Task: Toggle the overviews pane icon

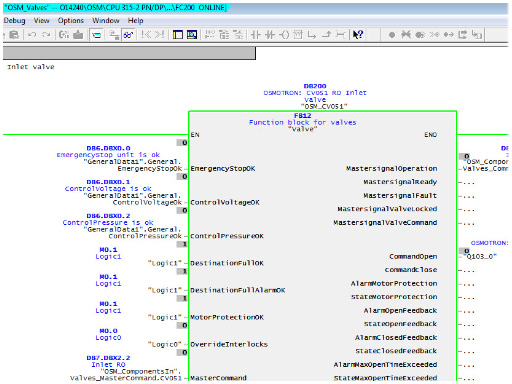Action: [x=178, y=35]
